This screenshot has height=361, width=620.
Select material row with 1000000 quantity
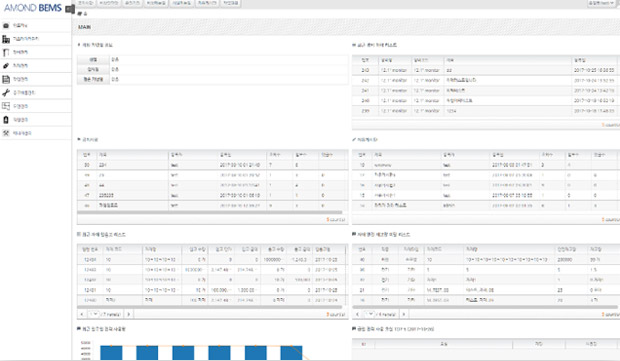[x=212, y=260]
